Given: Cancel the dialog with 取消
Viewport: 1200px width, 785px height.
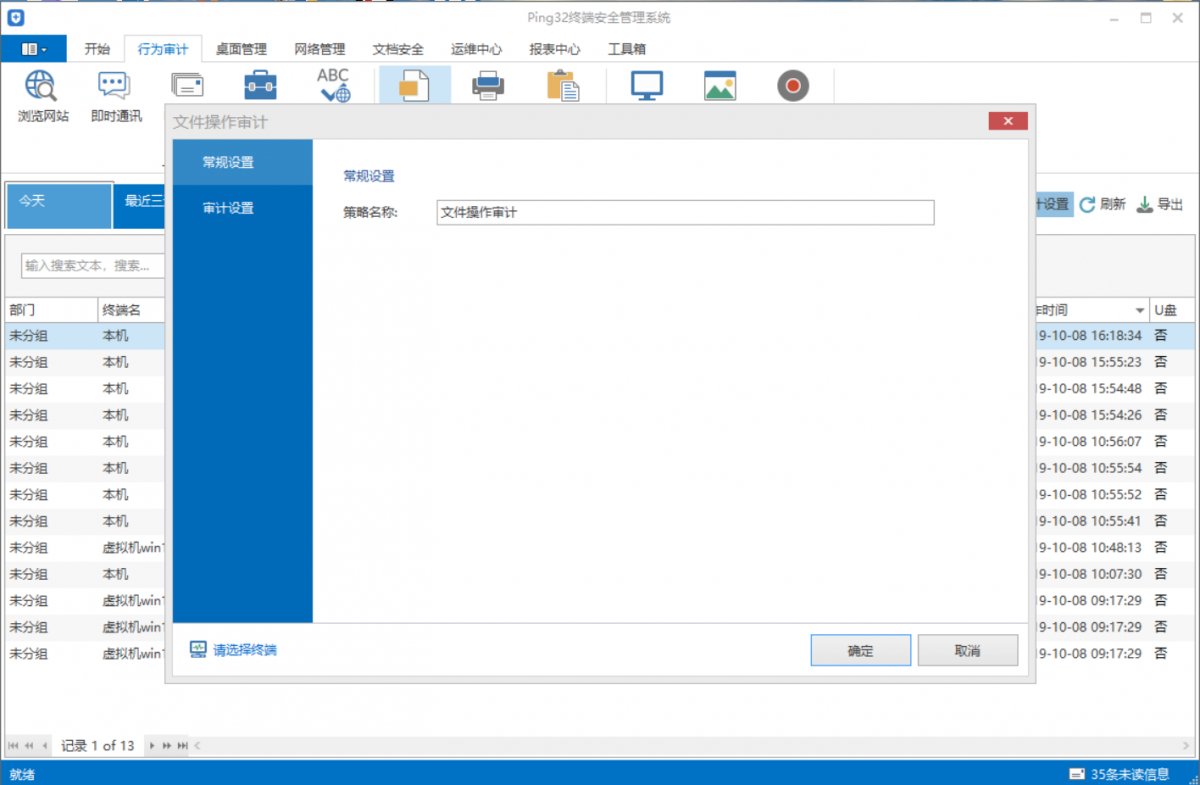Looking at the screenshot, I should coord(967,650).
